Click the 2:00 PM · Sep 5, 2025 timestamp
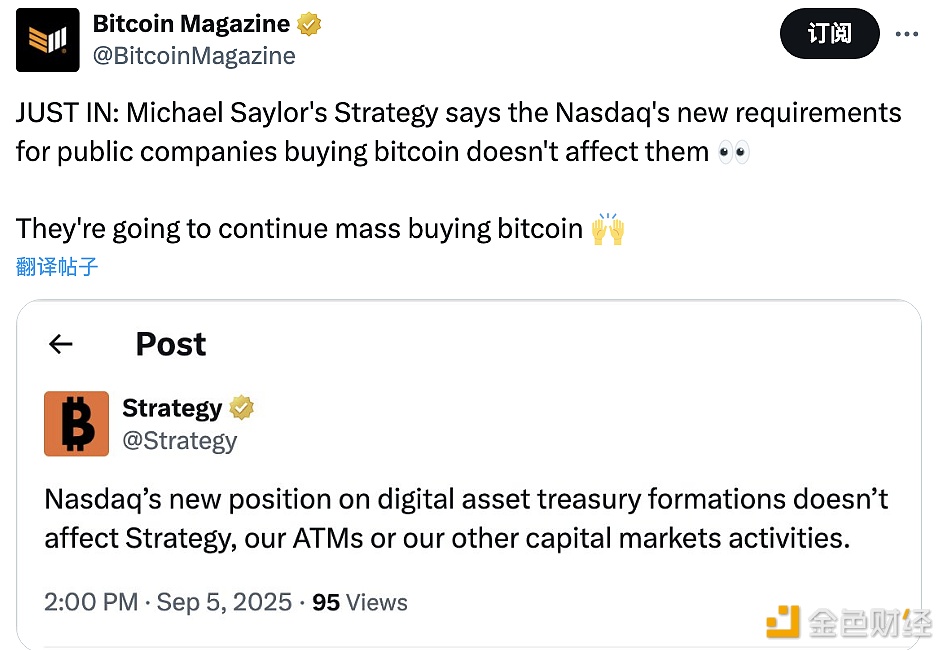Viewport: 944px width, 650px height. [x=168, y=602]
